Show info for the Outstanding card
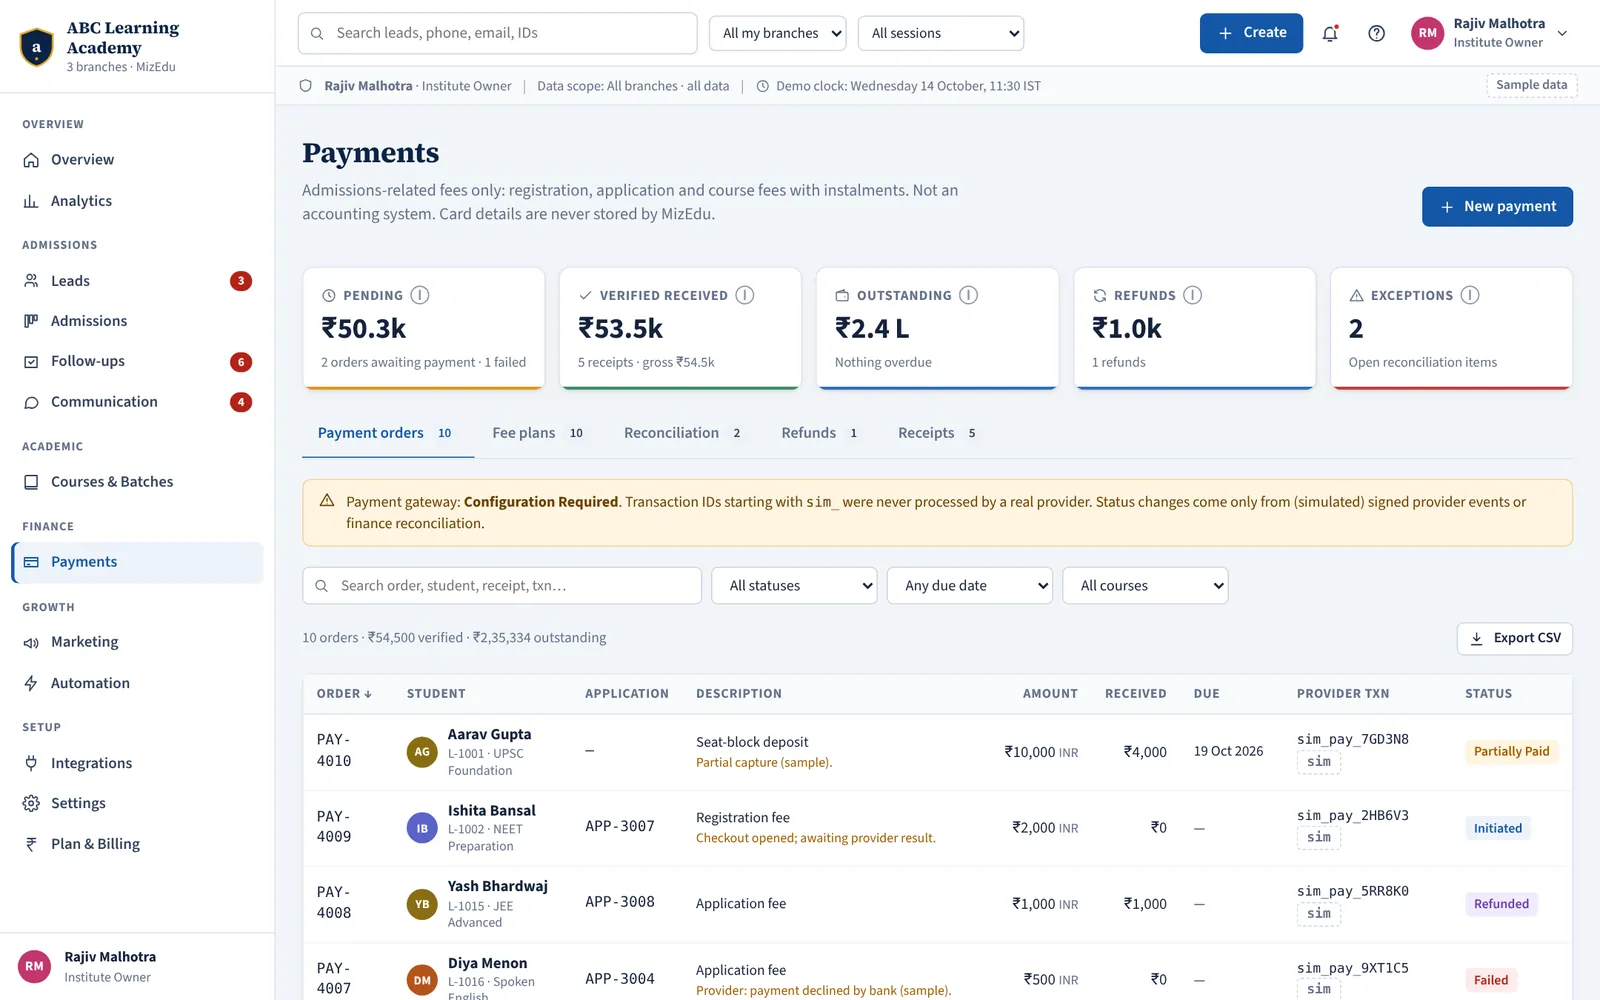This screenshot has width=1600, height=1000. [969, 295]
